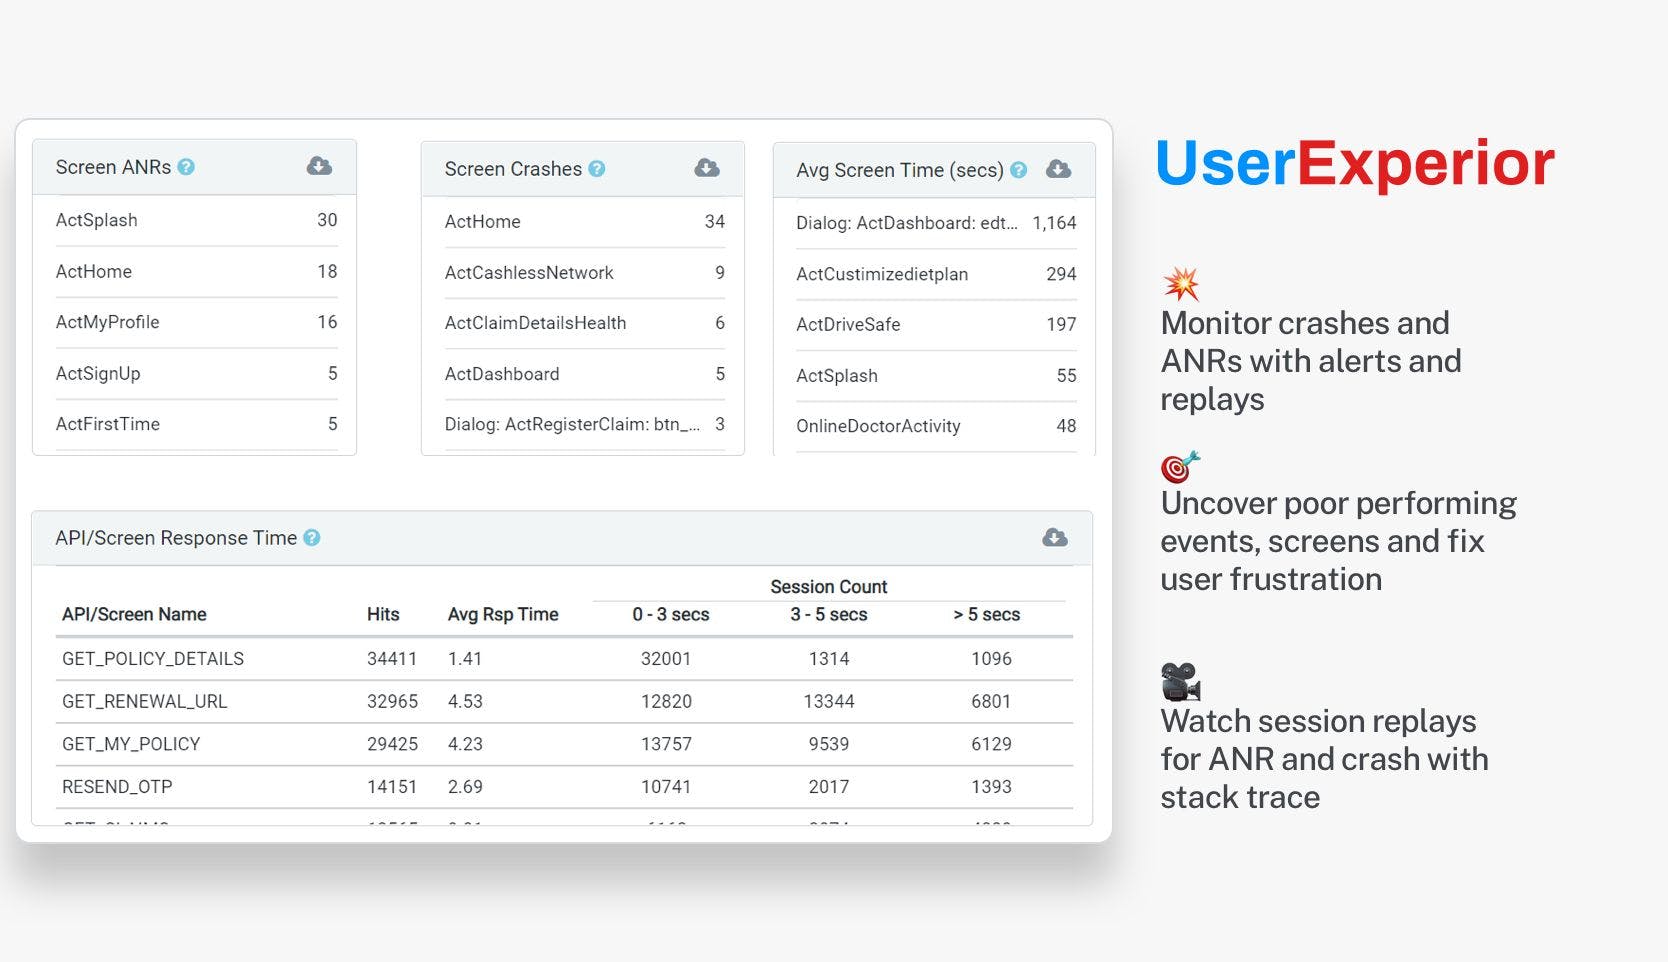Export API/Screen Response Time via cloud icon

[1053, 538]
